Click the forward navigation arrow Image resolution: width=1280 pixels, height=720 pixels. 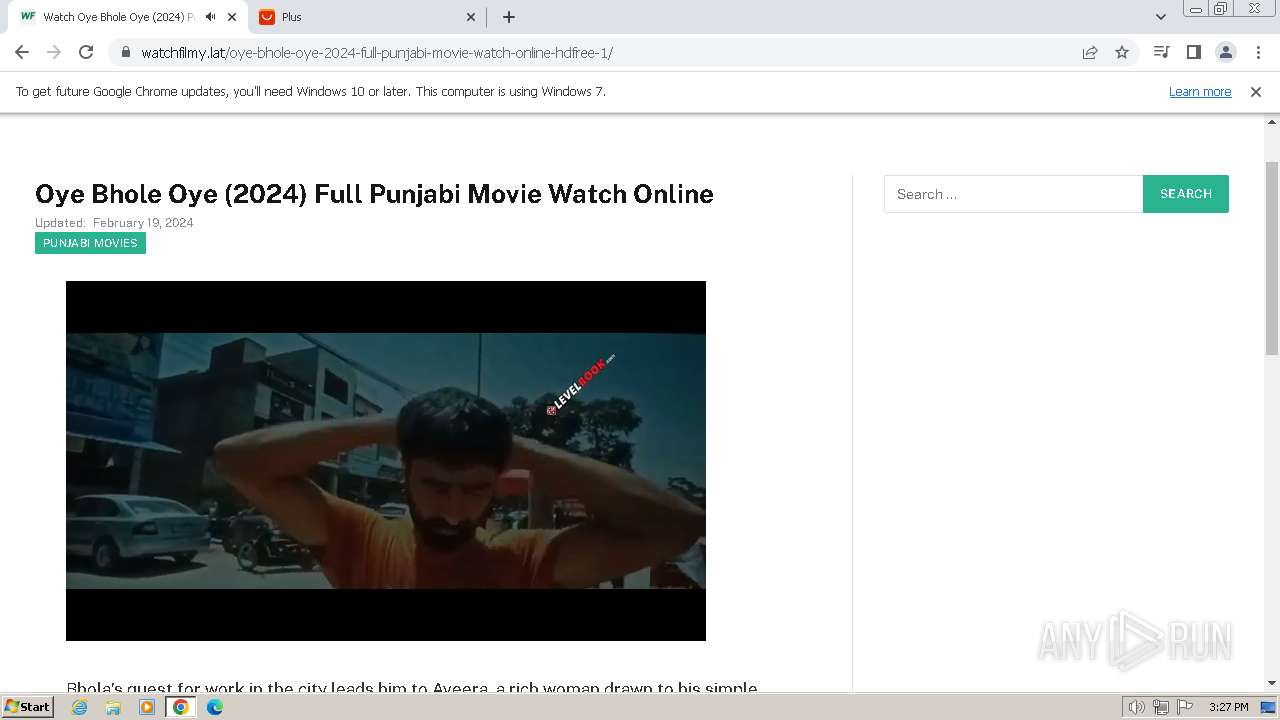tap(54, 52)
